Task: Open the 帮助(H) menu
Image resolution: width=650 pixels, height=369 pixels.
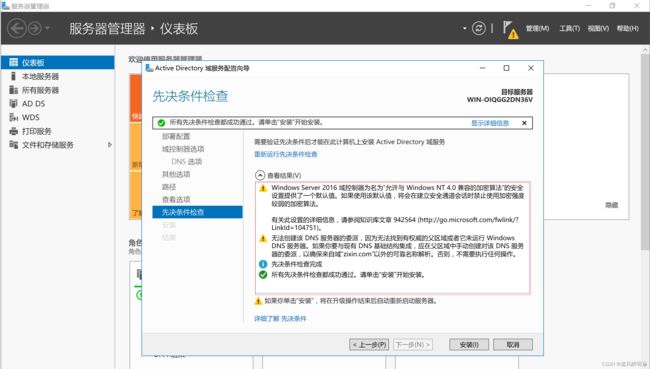Action: pyautogui.click(x=628, y=28)
